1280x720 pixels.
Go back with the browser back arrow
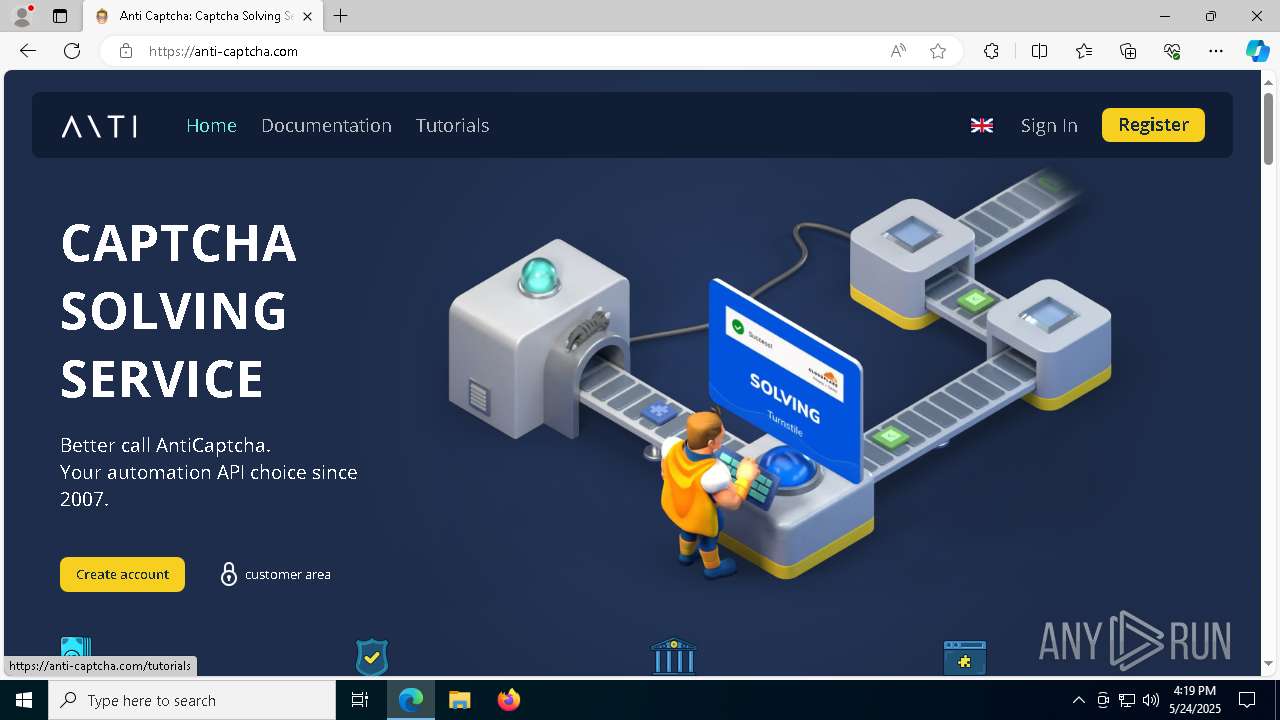(x=28, y=51)
